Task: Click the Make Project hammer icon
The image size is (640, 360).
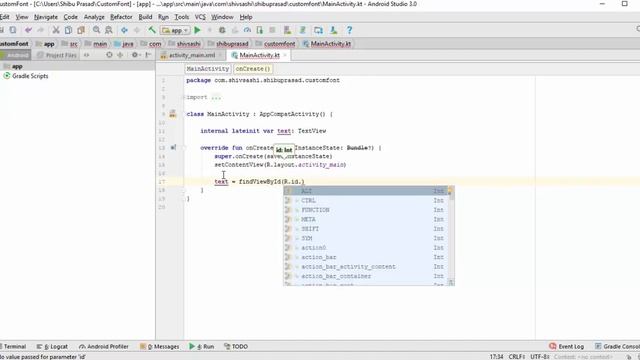Action: (x=152, y=30)
